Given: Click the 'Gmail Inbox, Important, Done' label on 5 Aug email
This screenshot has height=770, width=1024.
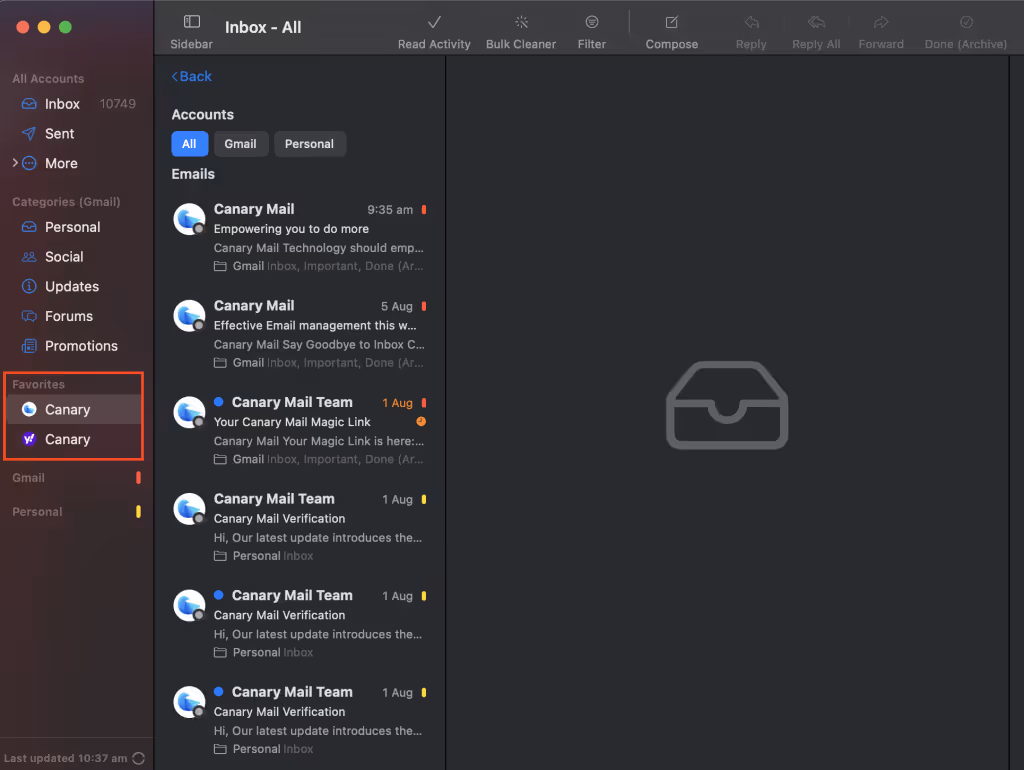Looking at the screenshot, I should pyautogui.click(x=328, y=362).
